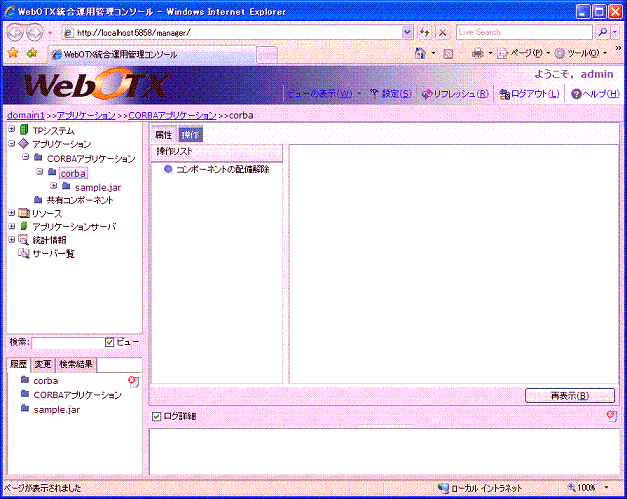Uncheck the ログ詳細 checkbox
The width and height of the screenshot is (627, 499).
[x=156, y=416]
